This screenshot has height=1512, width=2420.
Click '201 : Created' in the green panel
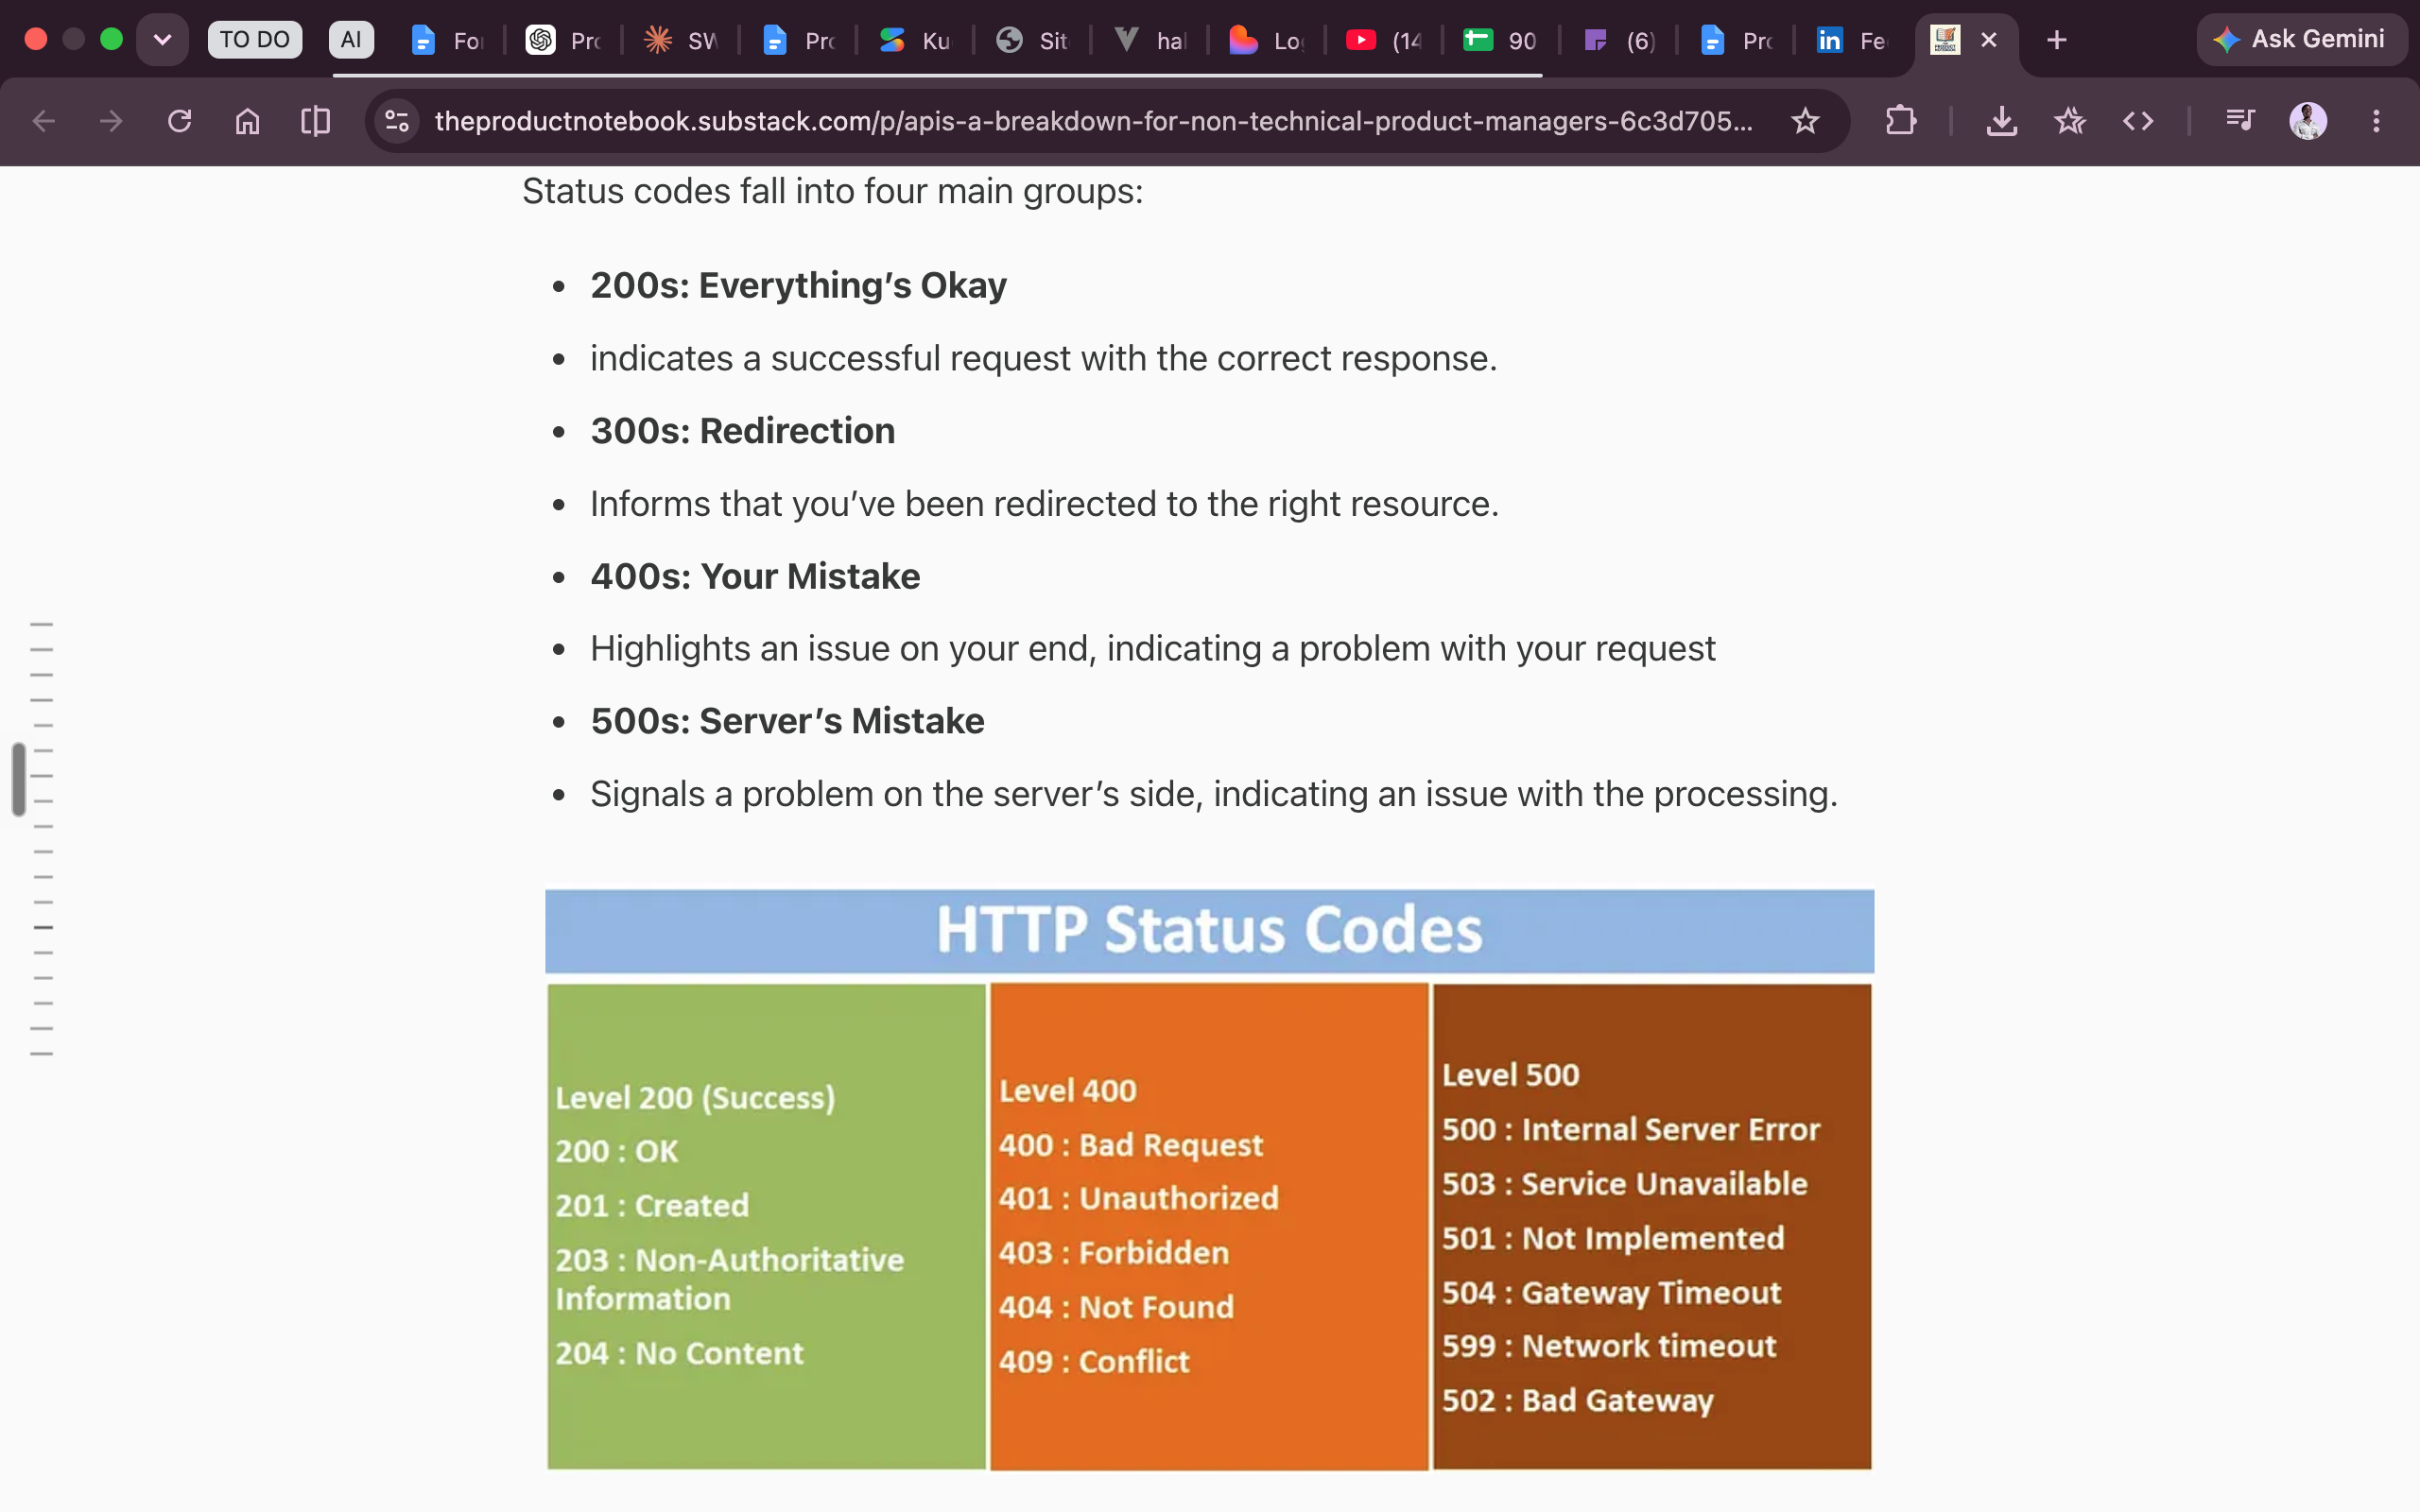pyautogui.click(x=652, y=1205)
